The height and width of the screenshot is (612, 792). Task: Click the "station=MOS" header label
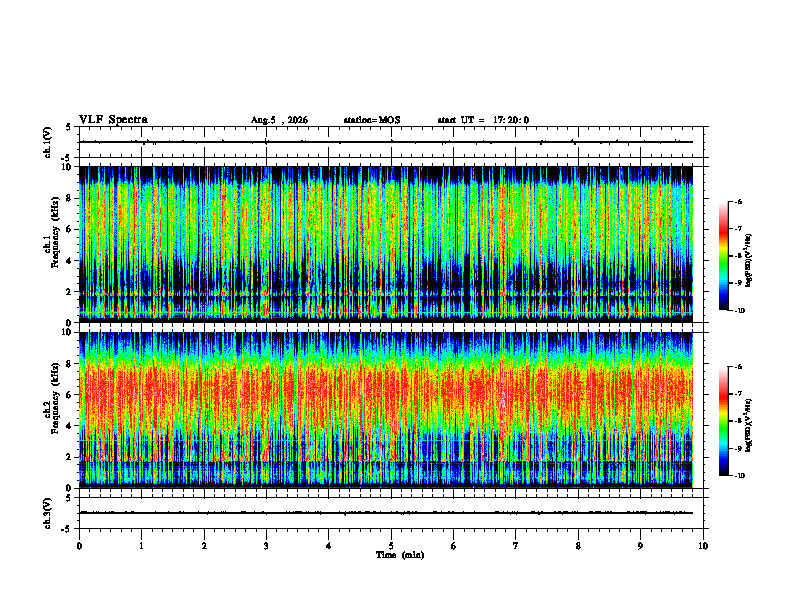point(372,120)
